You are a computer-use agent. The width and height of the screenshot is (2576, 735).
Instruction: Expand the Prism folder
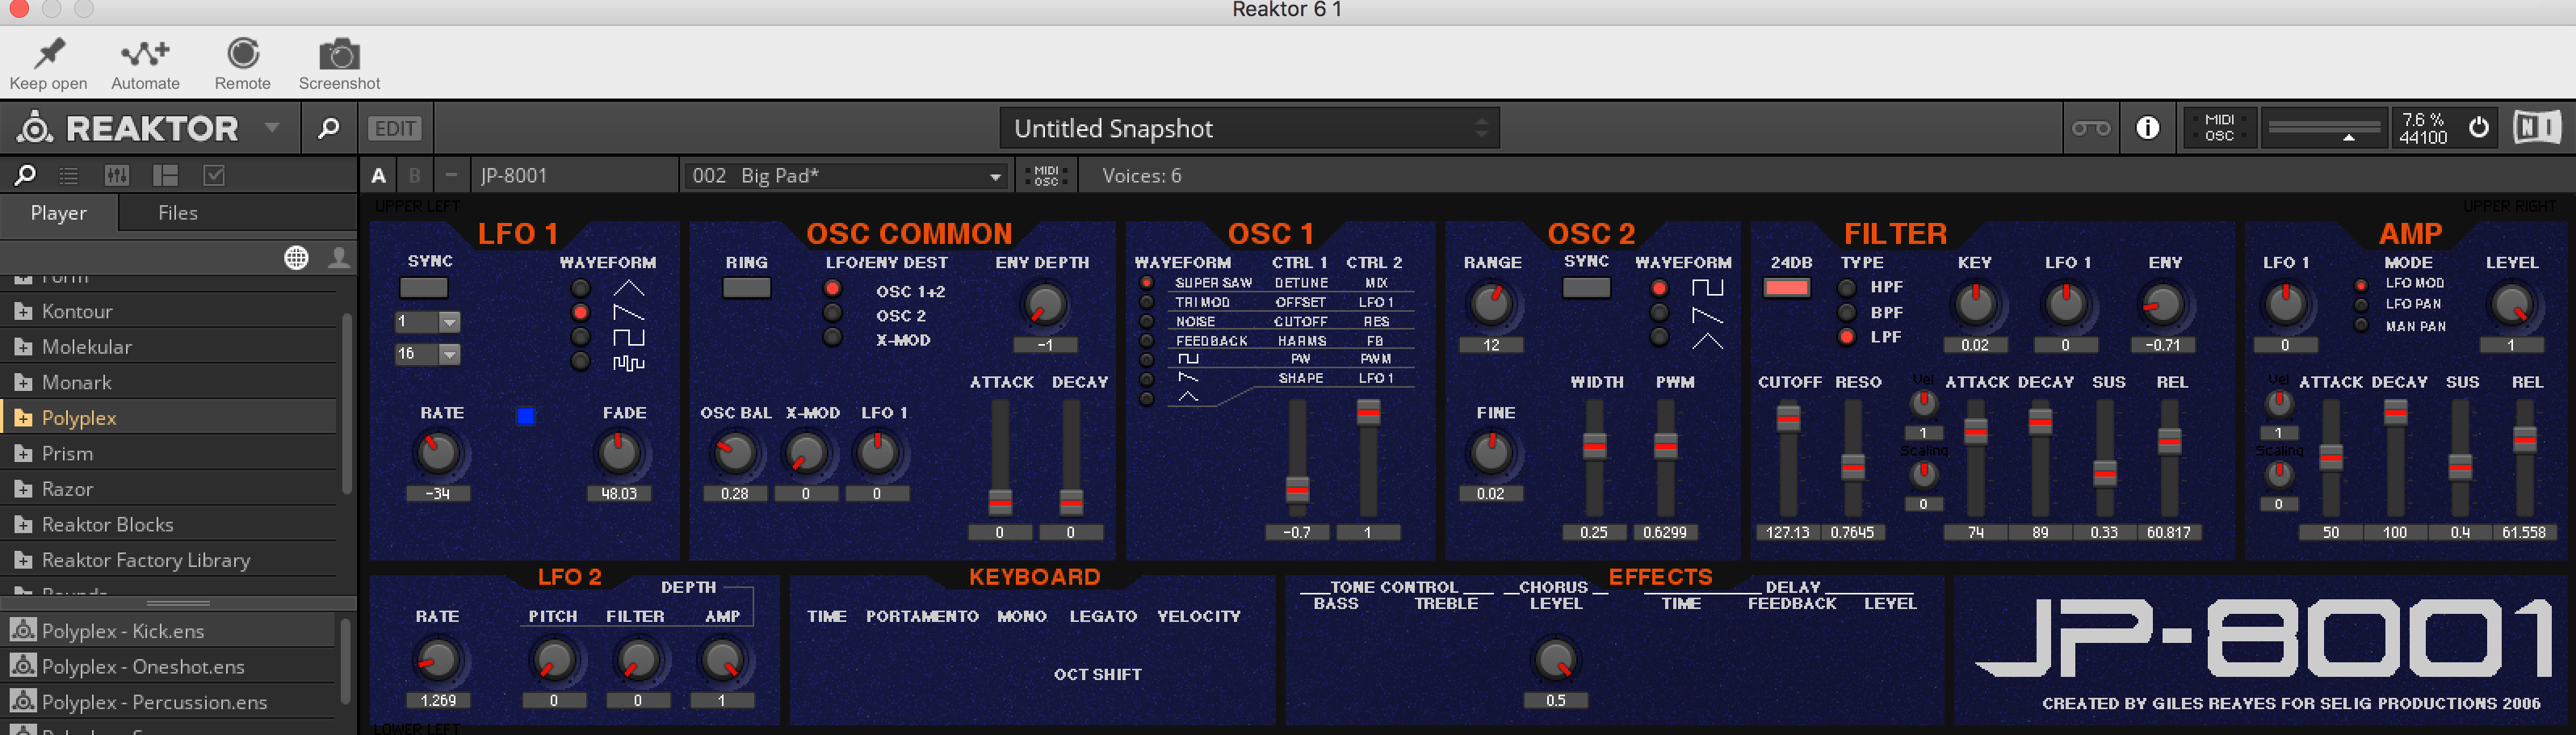pyautogui.click(x=22, y=454)
